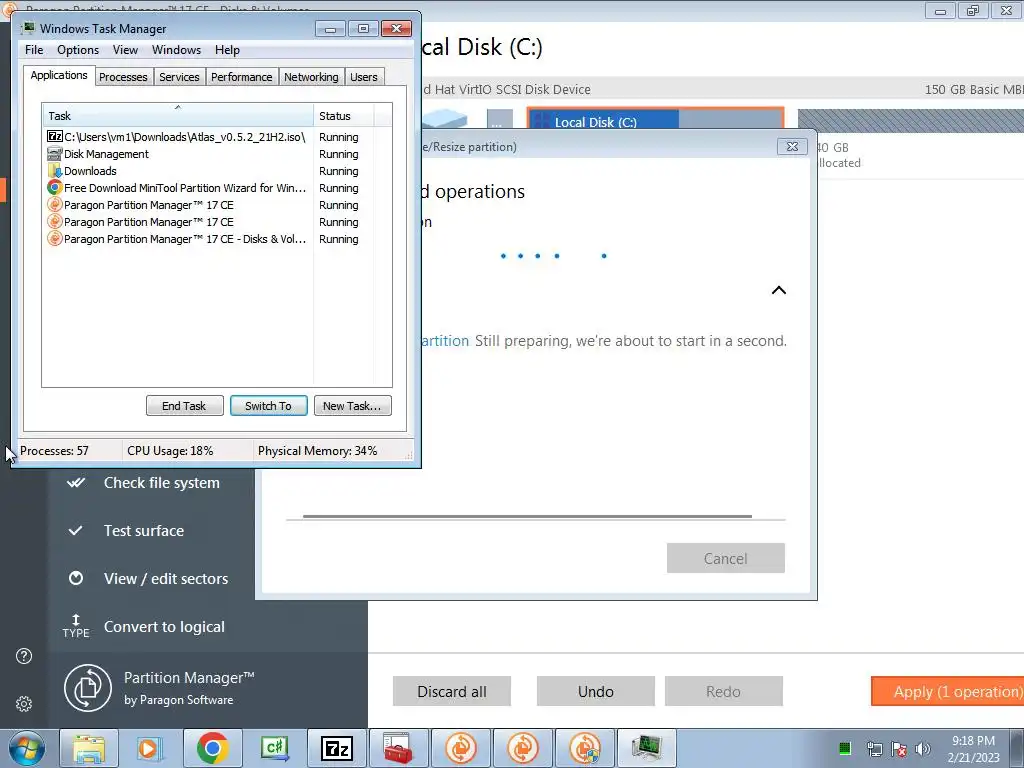Viewport: 1024px width, 768px height.
Task: Open Action Center flag tray icon
Action: click(899, 749)
